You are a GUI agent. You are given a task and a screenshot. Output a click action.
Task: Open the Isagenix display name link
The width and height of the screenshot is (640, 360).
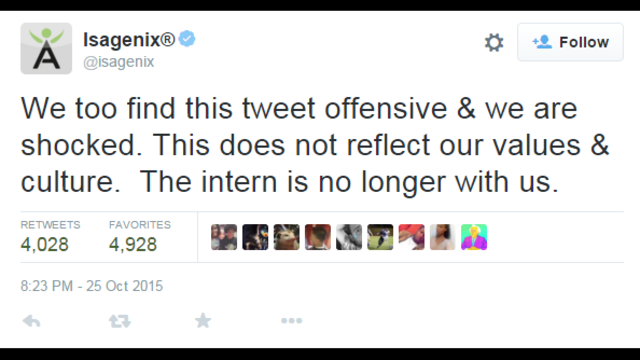129,40
